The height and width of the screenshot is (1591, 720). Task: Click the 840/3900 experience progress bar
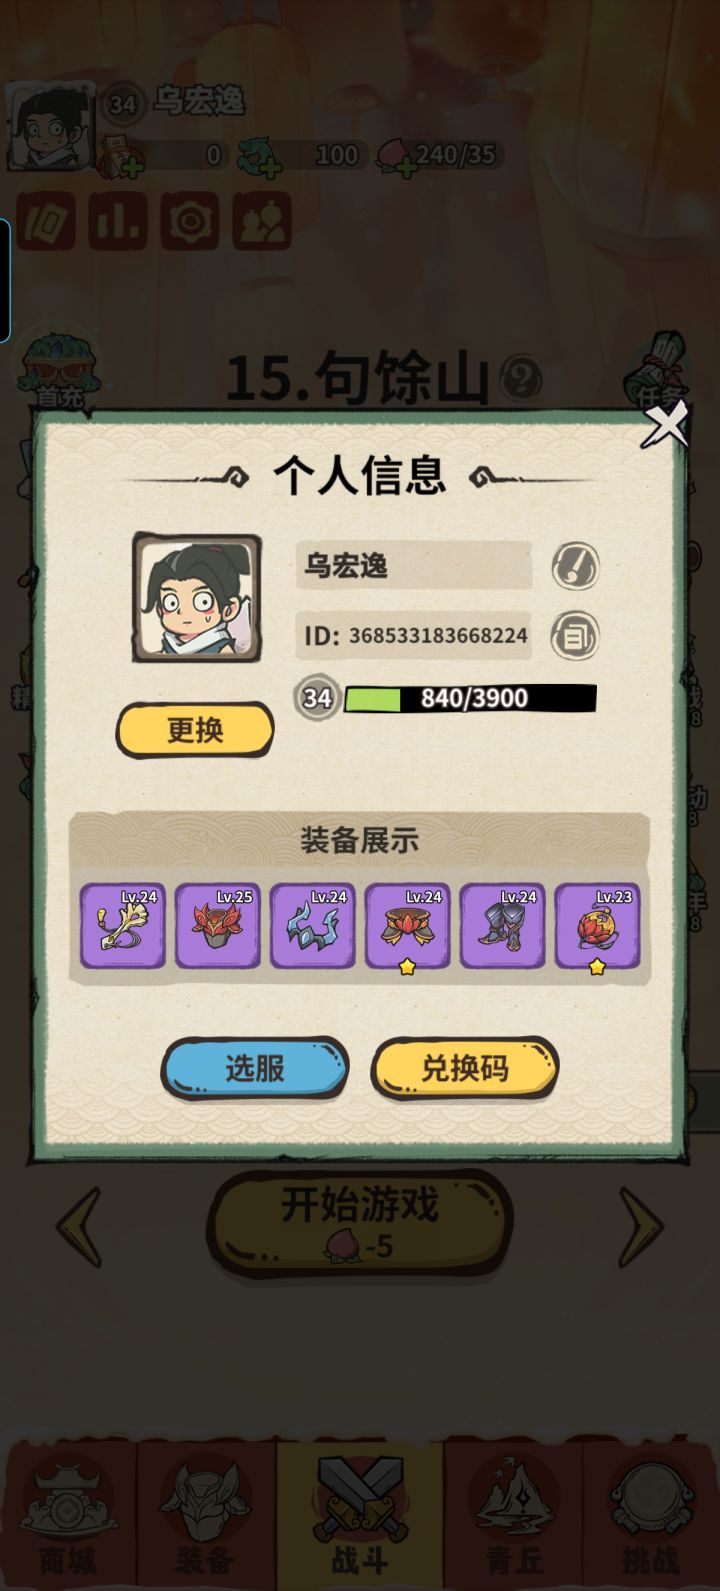[470, 697]
